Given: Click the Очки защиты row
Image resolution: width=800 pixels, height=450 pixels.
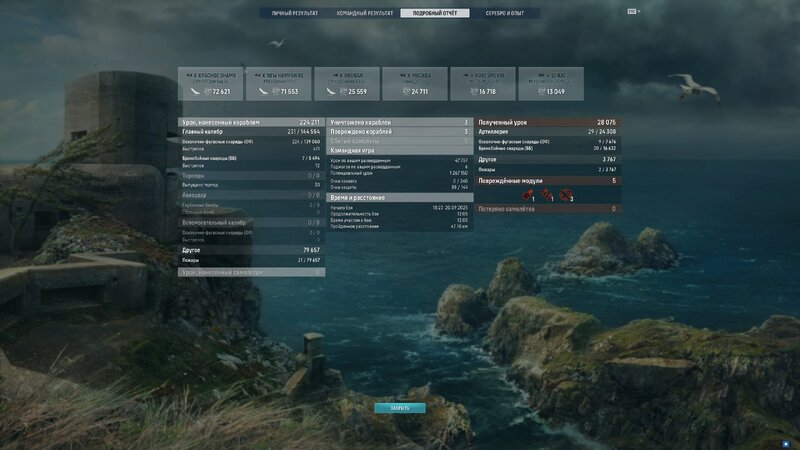Looking at the screenshot, I should pos(399,187).
